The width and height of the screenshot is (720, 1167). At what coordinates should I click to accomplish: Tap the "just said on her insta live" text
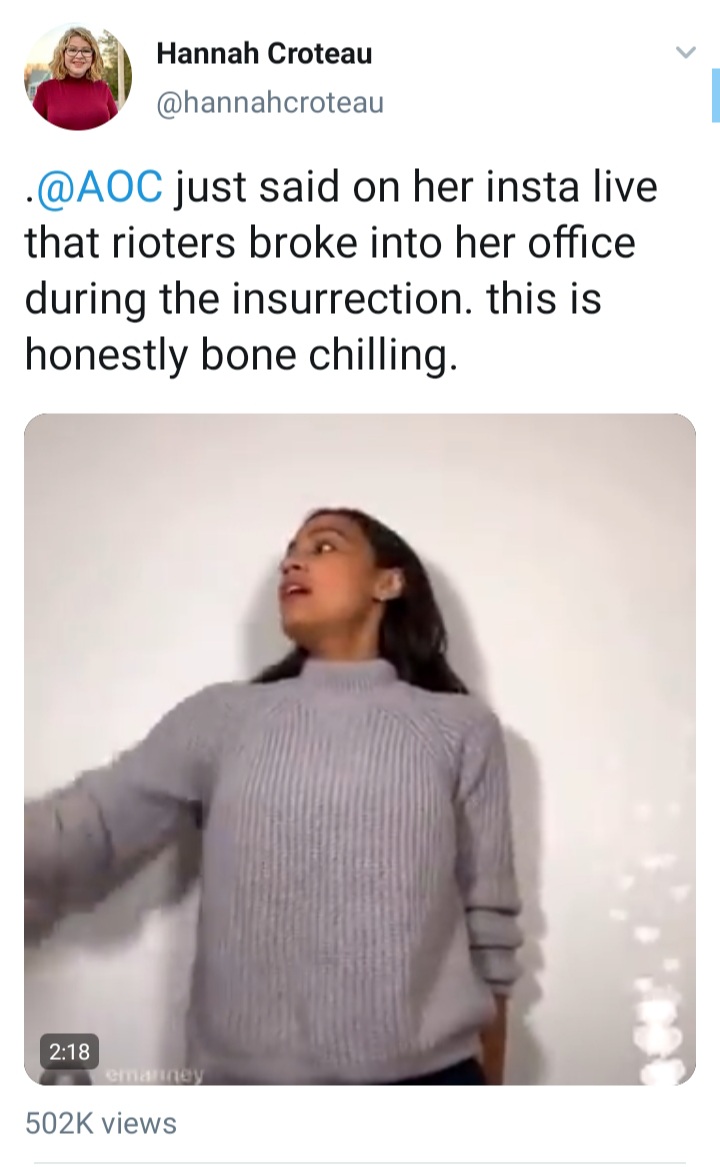416,186
